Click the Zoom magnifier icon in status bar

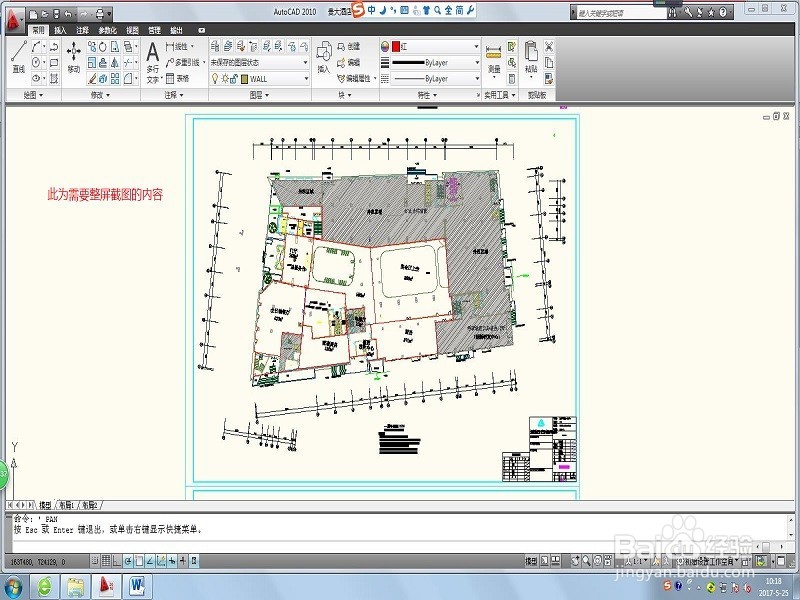coord(586,561)
